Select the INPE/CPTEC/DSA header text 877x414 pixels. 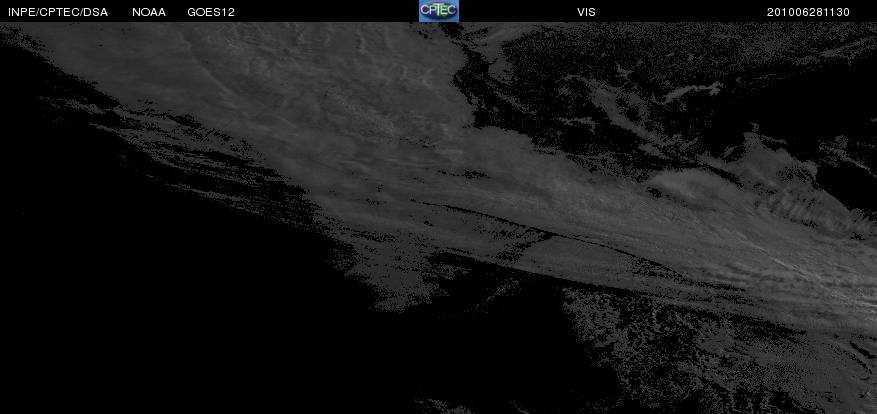(58, 12)
